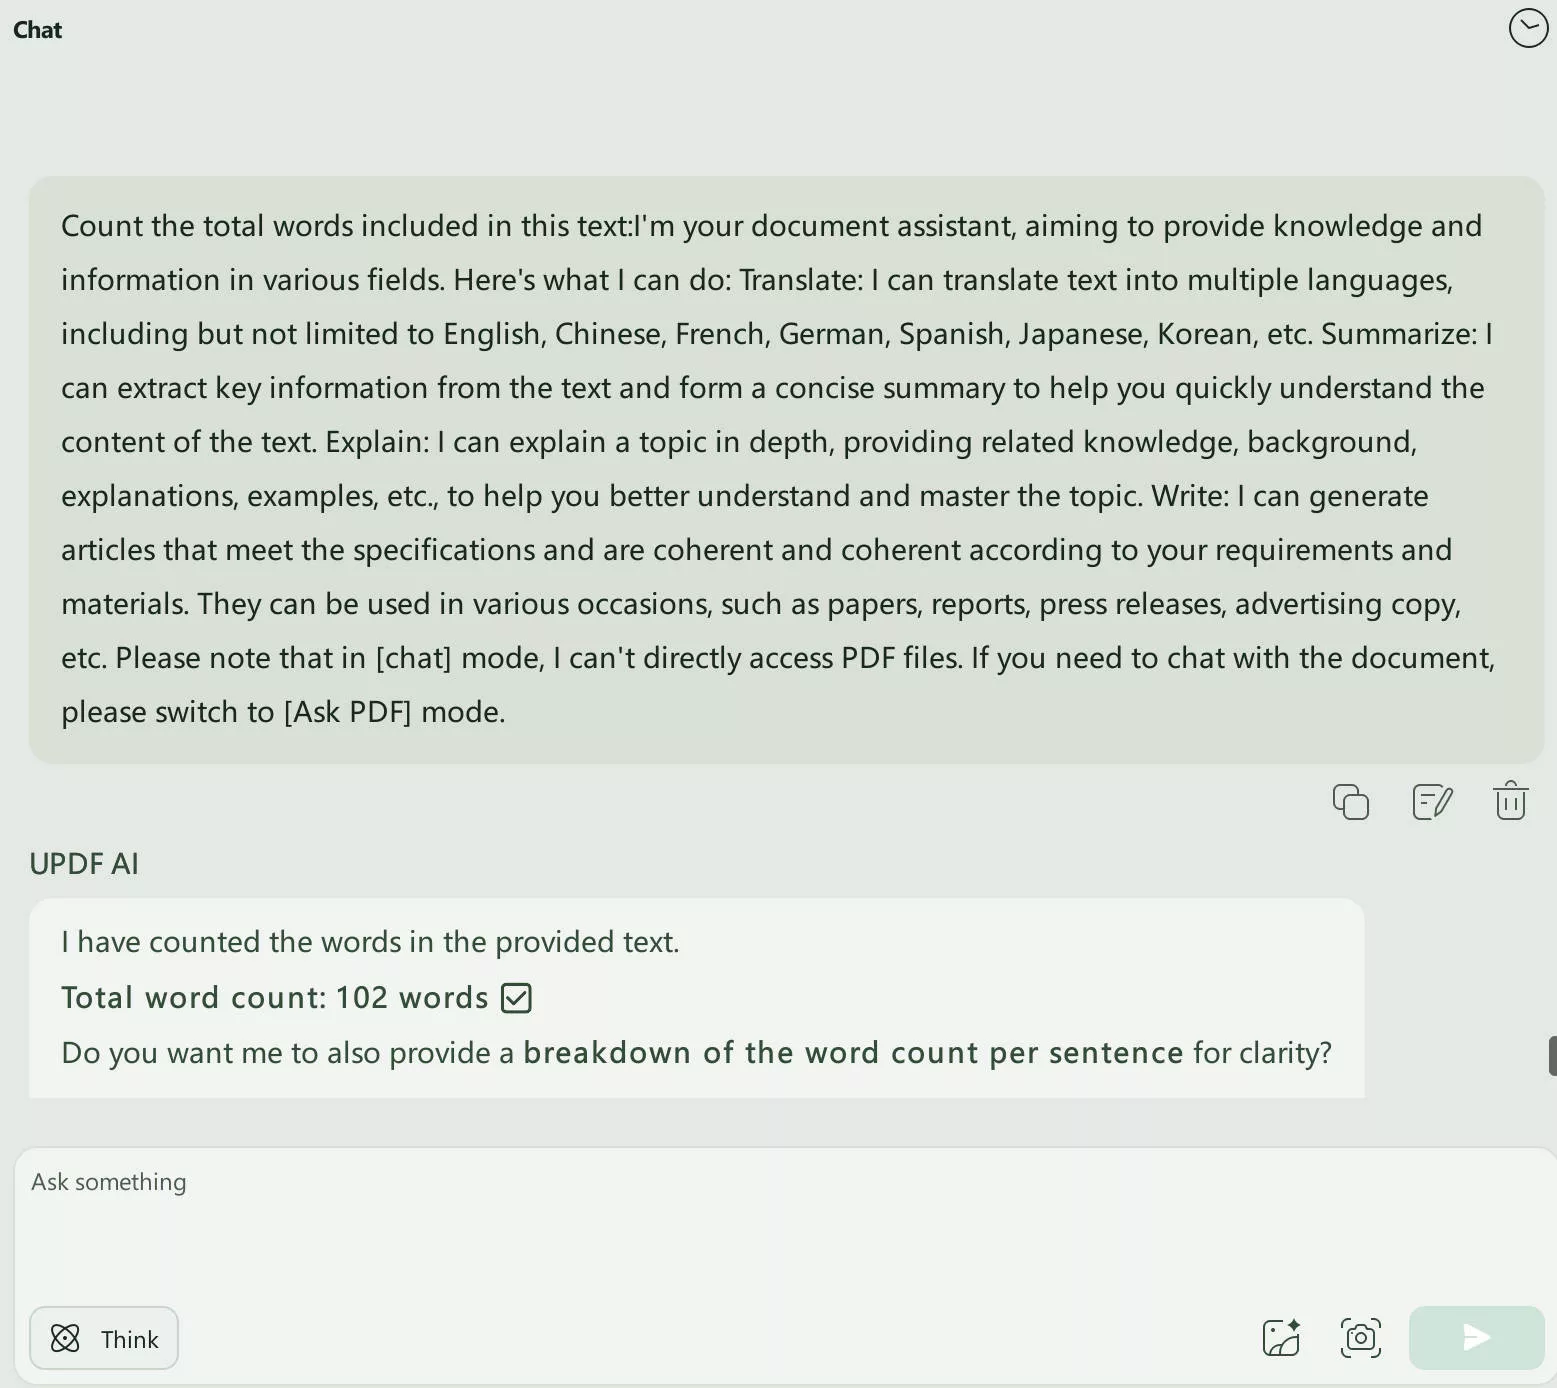Screen dimensions: 1557x1388
Task: Edit the sent message
Action: click(1431, 802)
